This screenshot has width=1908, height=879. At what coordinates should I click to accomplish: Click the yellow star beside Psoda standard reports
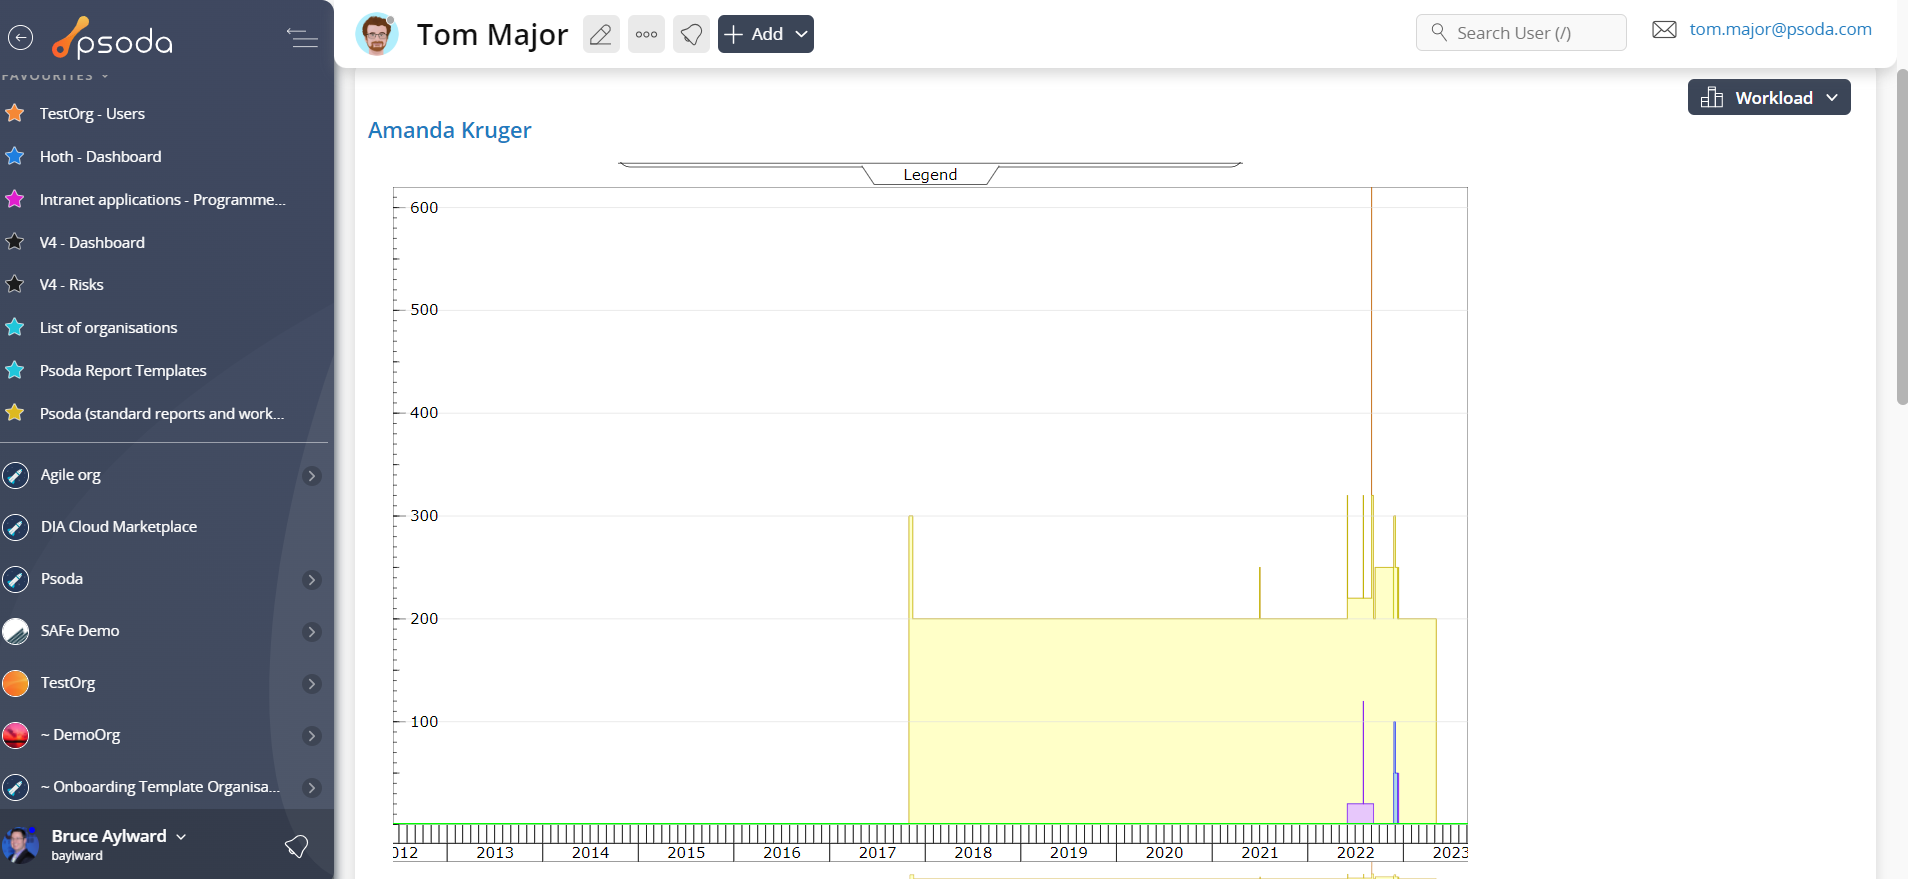(x=15, y=413)
